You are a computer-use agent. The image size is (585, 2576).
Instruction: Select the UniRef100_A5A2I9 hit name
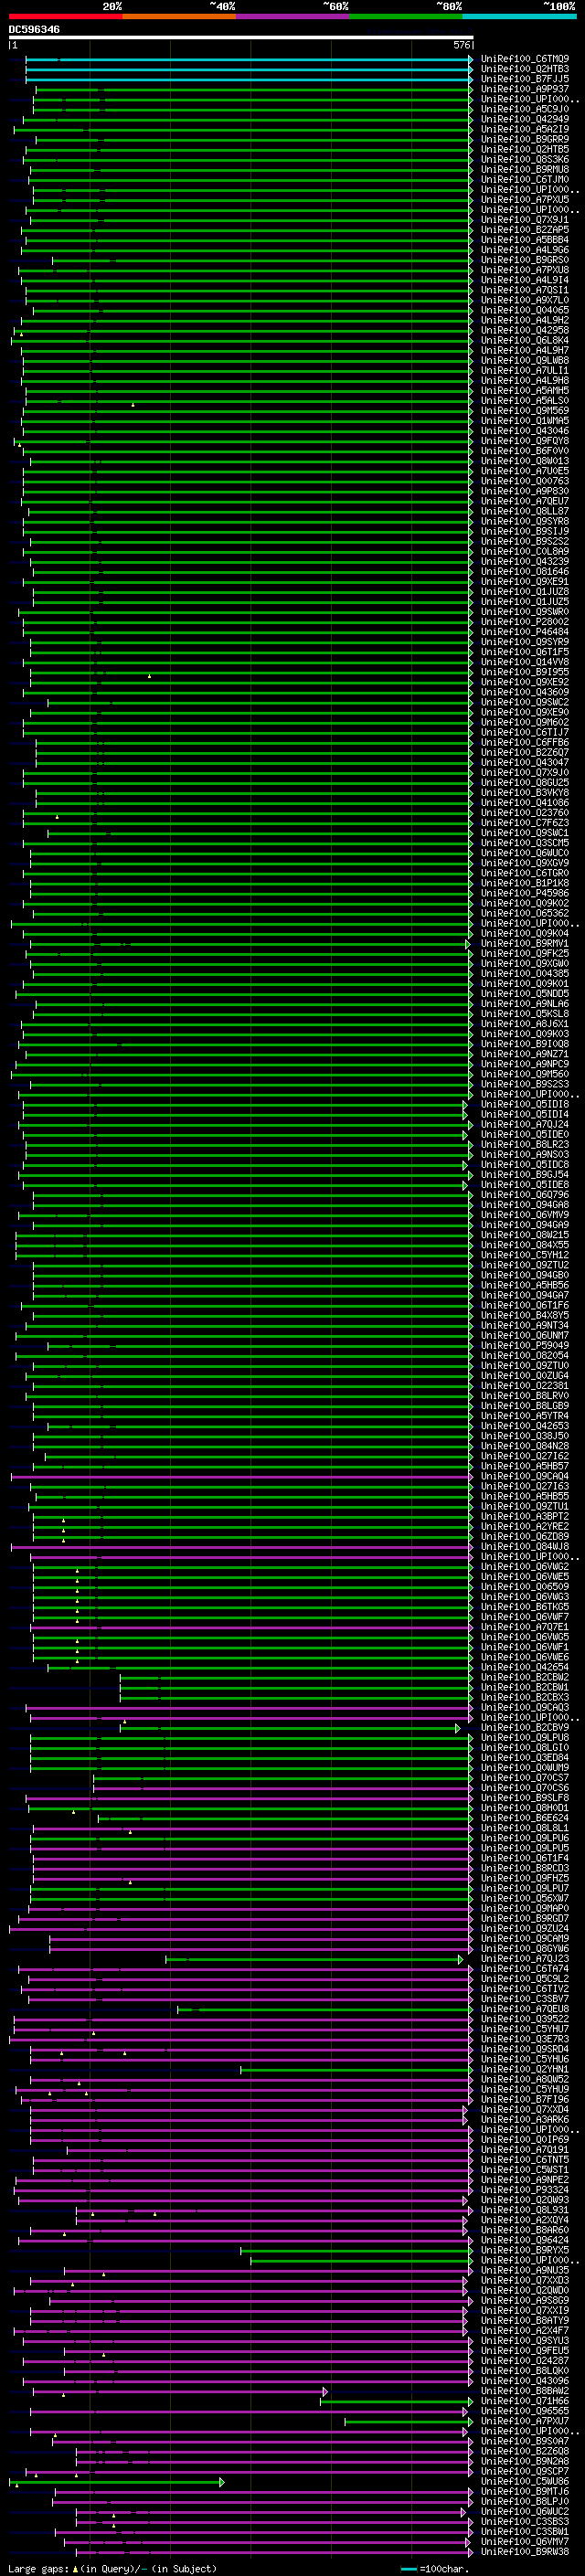pyautogui.click(x=525, y=129)
